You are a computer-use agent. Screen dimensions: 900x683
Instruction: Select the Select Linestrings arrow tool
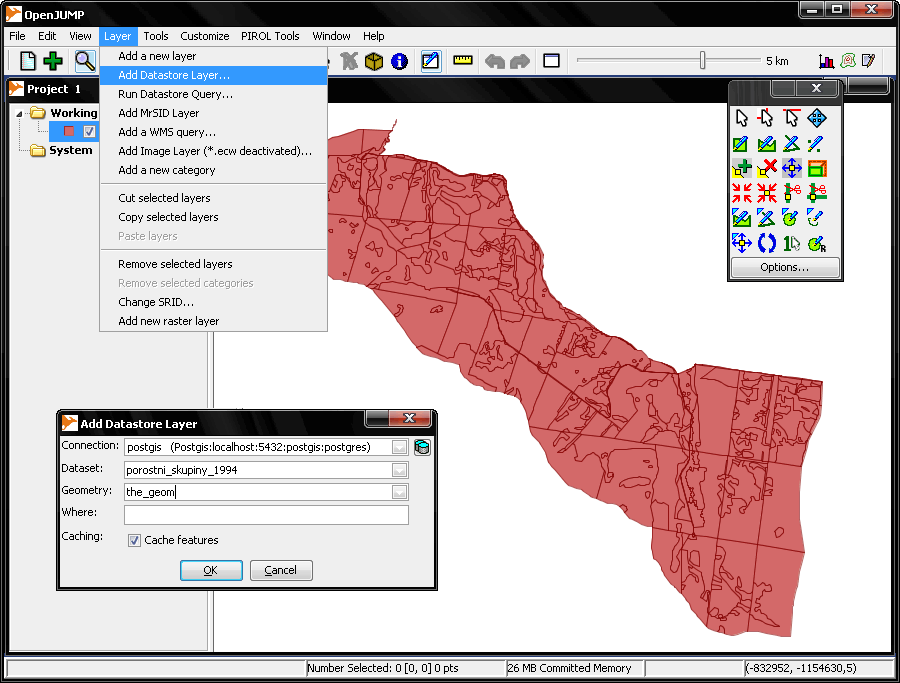coord(792,118)
